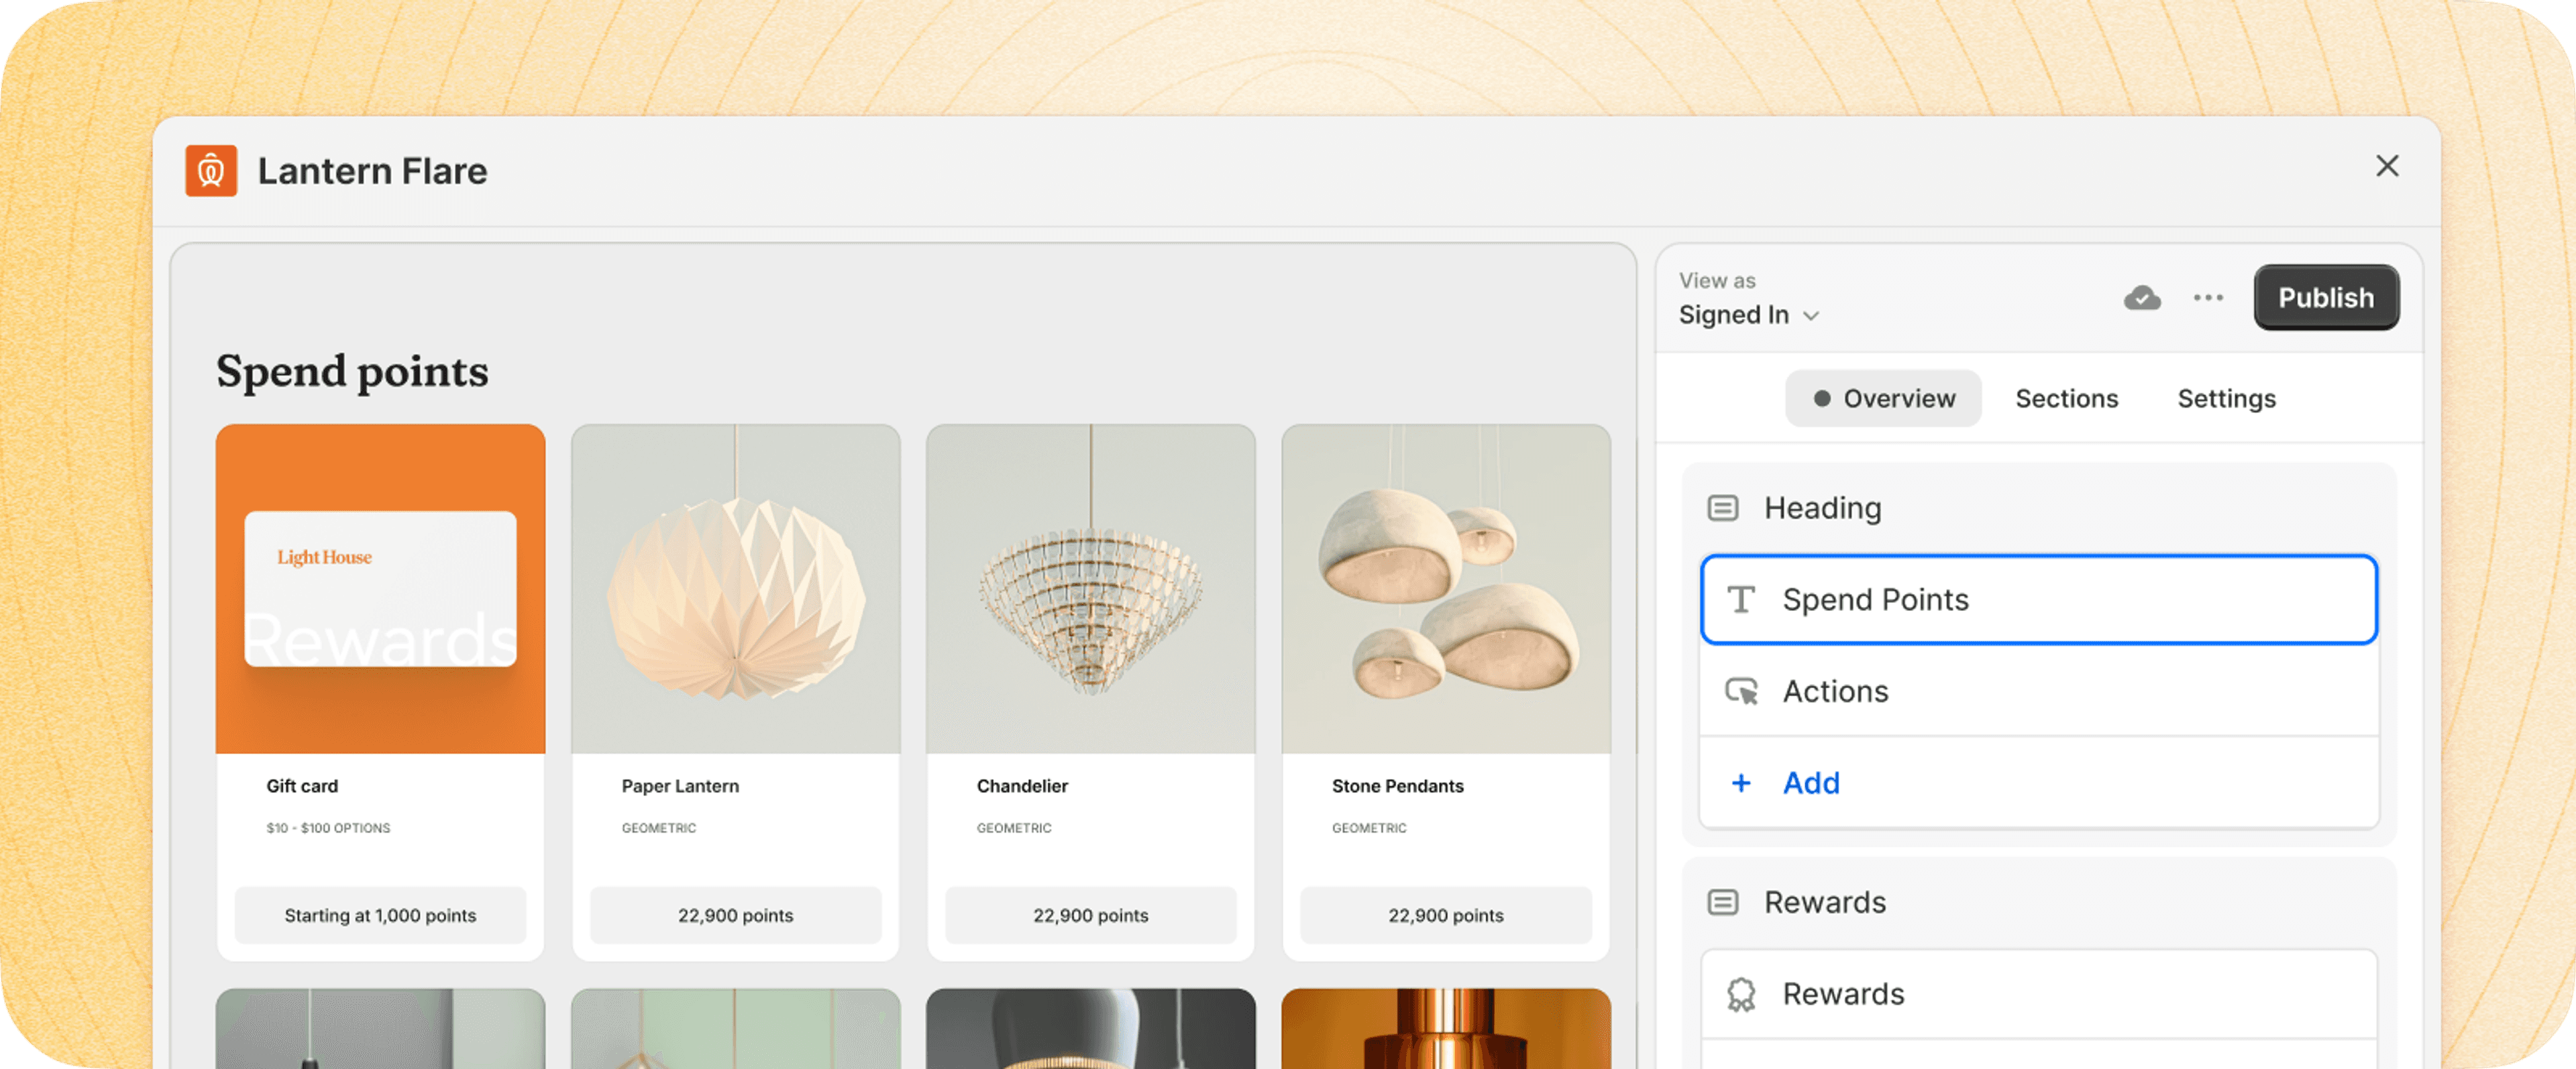Click GEOMETRIC label under Stone Pendants

pos(1368,828)
